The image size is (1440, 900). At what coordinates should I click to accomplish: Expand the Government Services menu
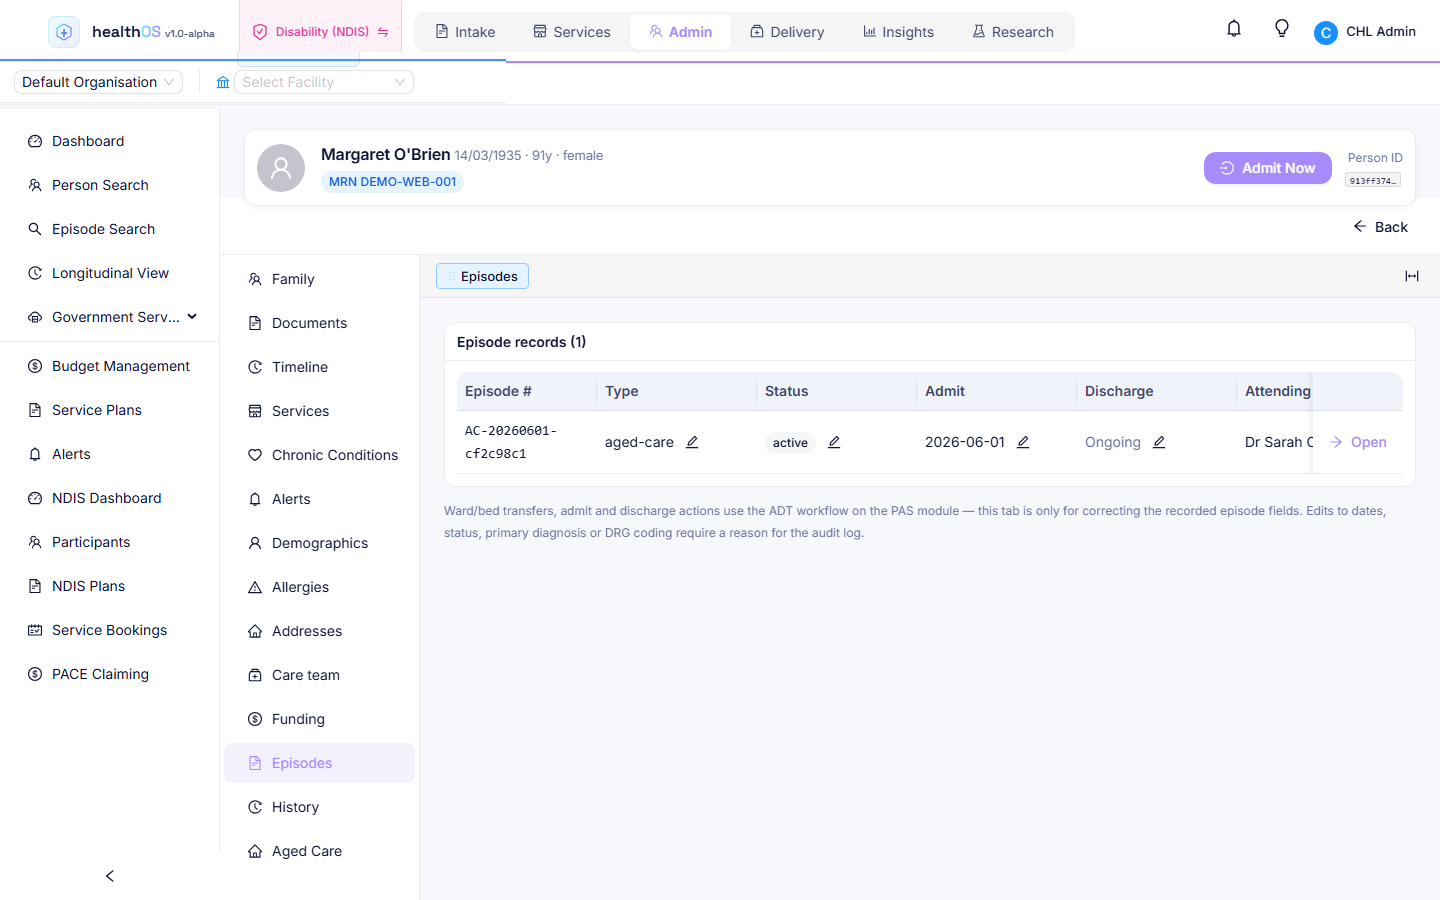[112, 317]
